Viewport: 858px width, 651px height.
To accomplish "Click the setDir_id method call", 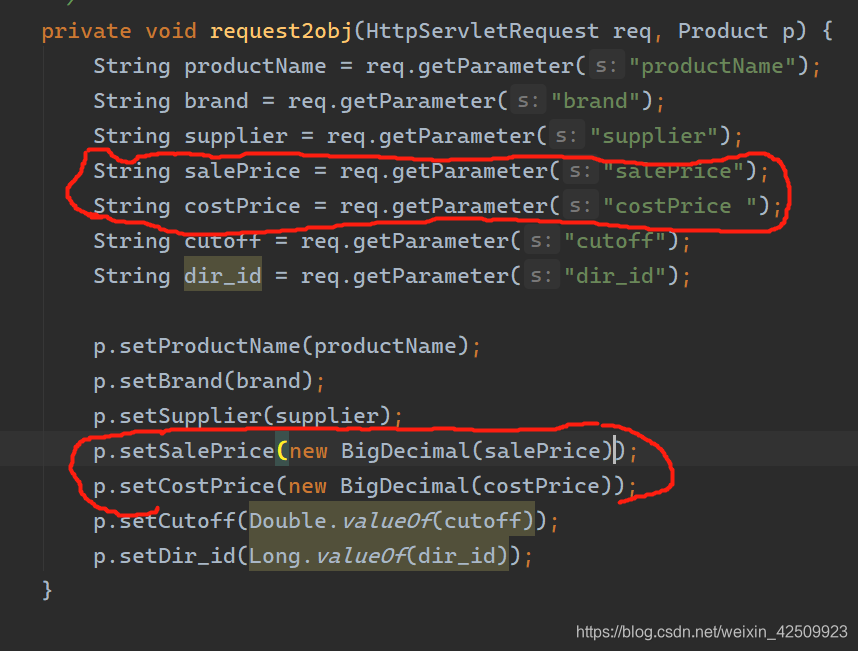I will (177, 556).
